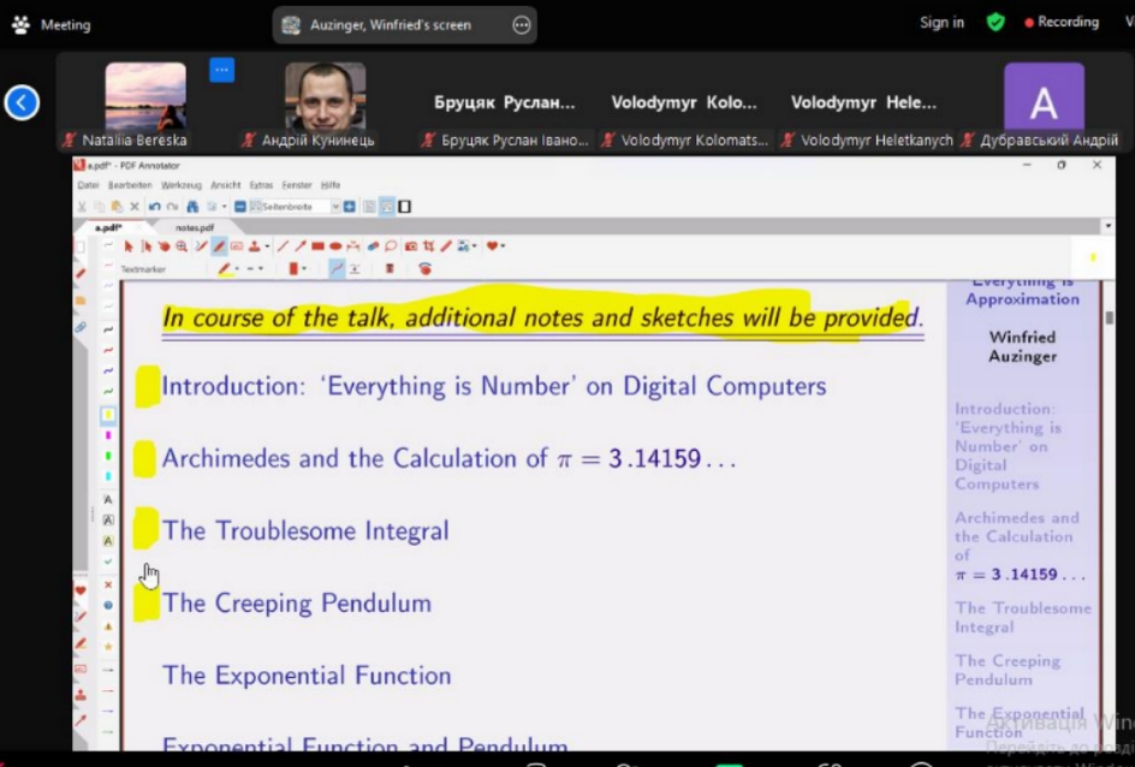Click the undo arrow icon
The image size is (1135, 767).
154,207
